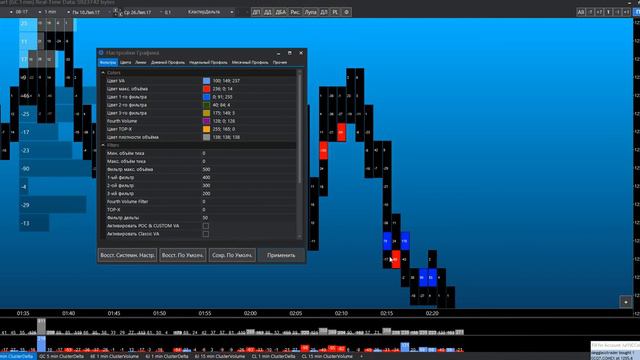Click the PL toolbar button
Screen dimensions: 640x360
(x=335, y=12)
